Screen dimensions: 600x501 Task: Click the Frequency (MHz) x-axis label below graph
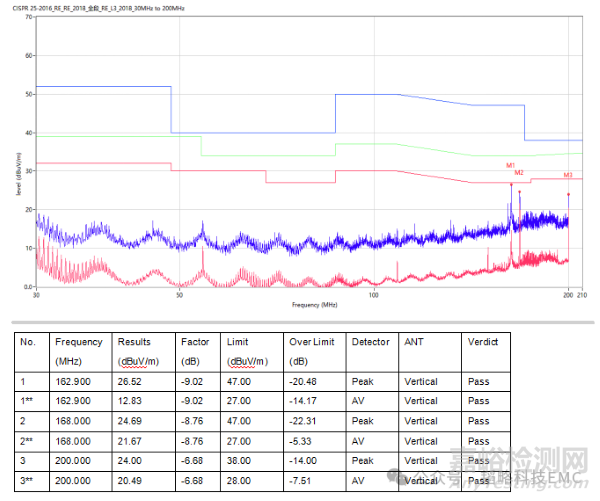[x=313, y=304]
